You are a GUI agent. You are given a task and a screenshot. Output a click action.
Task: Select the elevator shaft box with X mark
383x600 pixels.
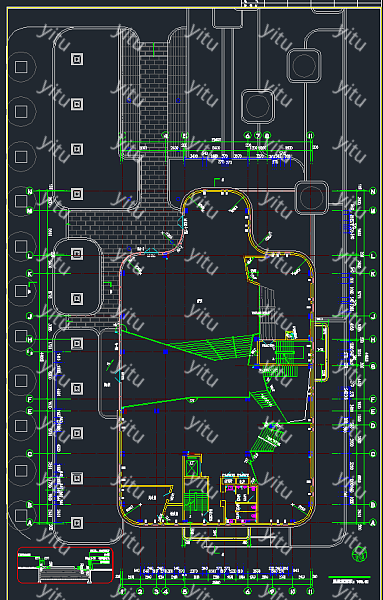tap(191, 466)
